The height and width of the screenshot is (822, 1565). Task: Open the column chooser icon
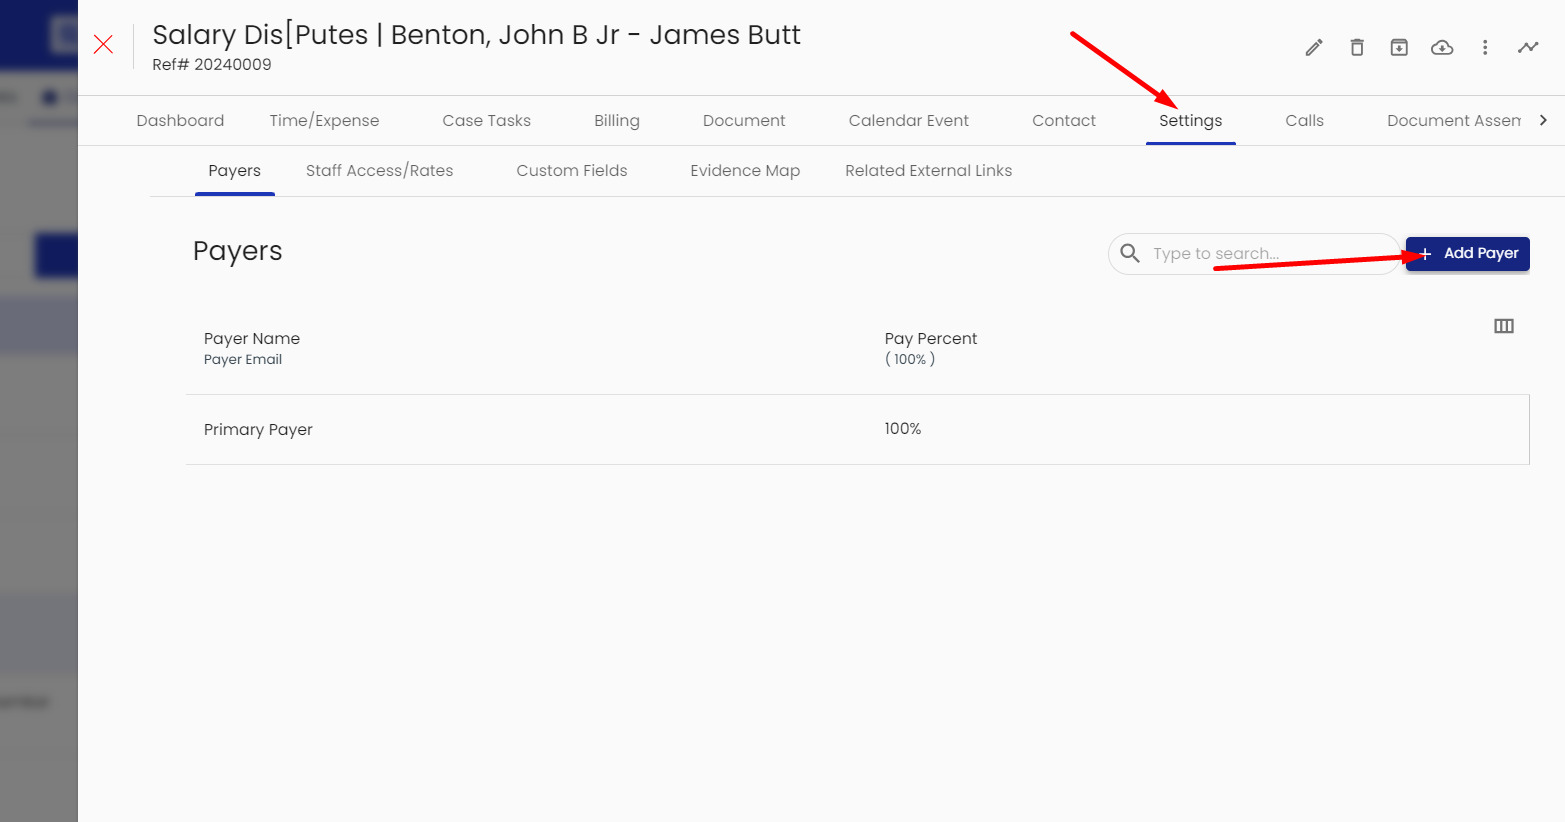(1503, 326)
